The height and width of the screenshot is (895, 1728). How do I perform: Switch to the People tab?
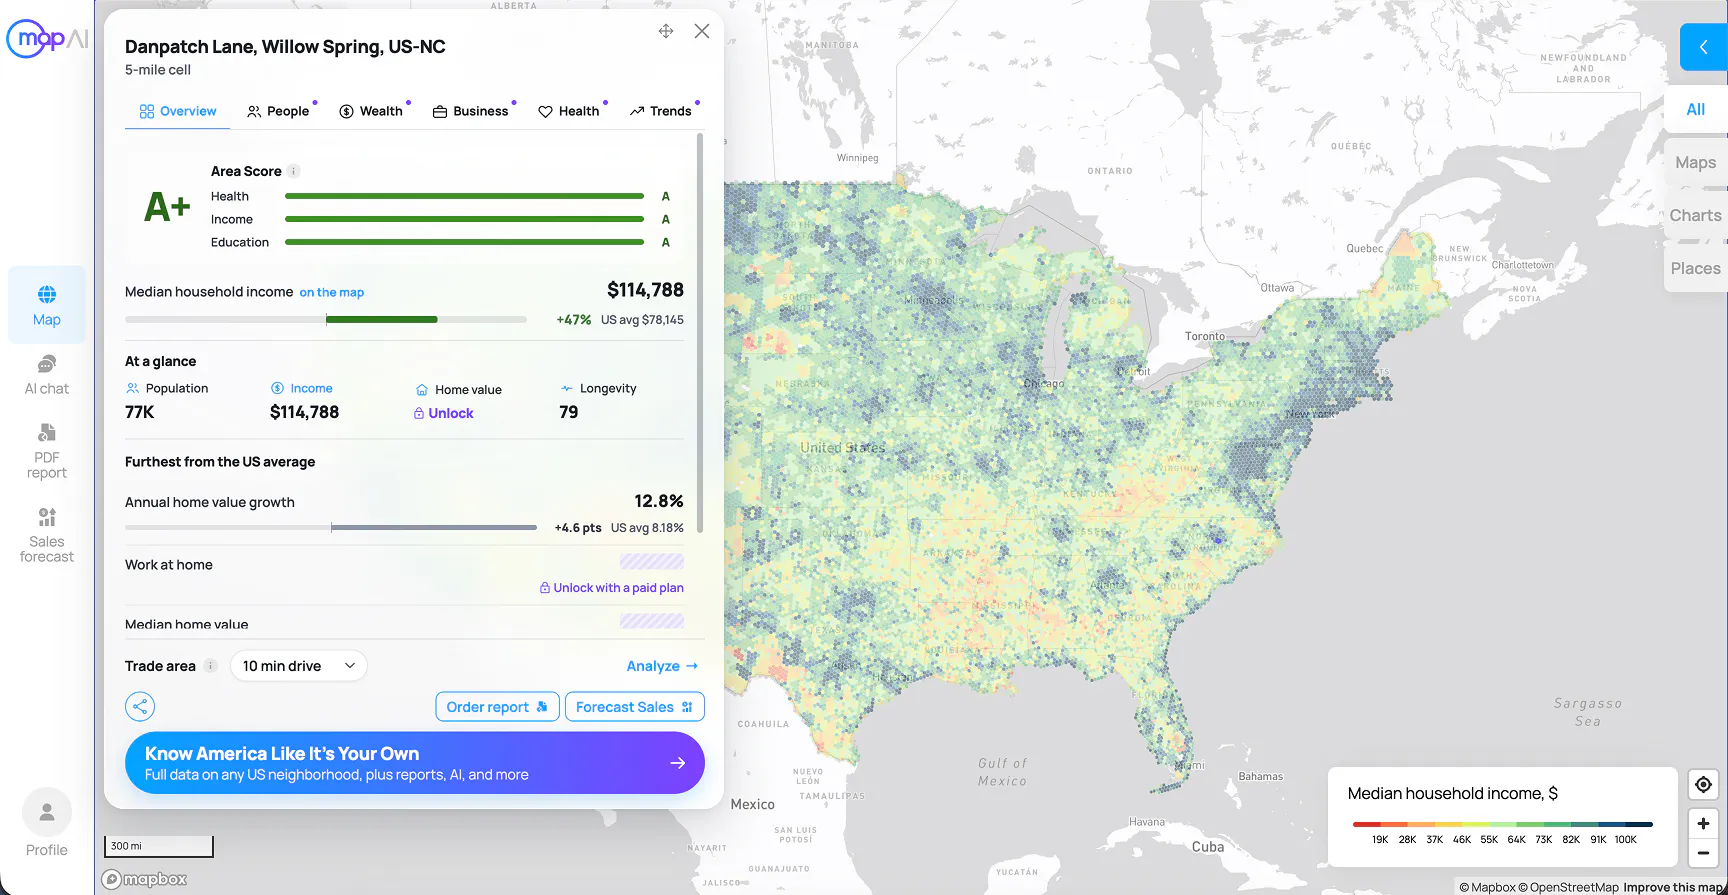coord(278,111)
